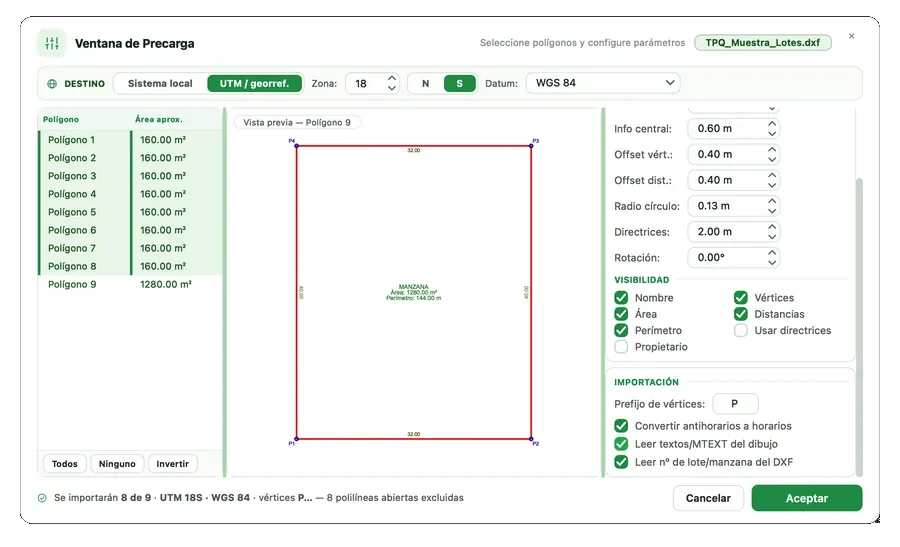Choose the N hemisphere option

click(x=425, y=84)
